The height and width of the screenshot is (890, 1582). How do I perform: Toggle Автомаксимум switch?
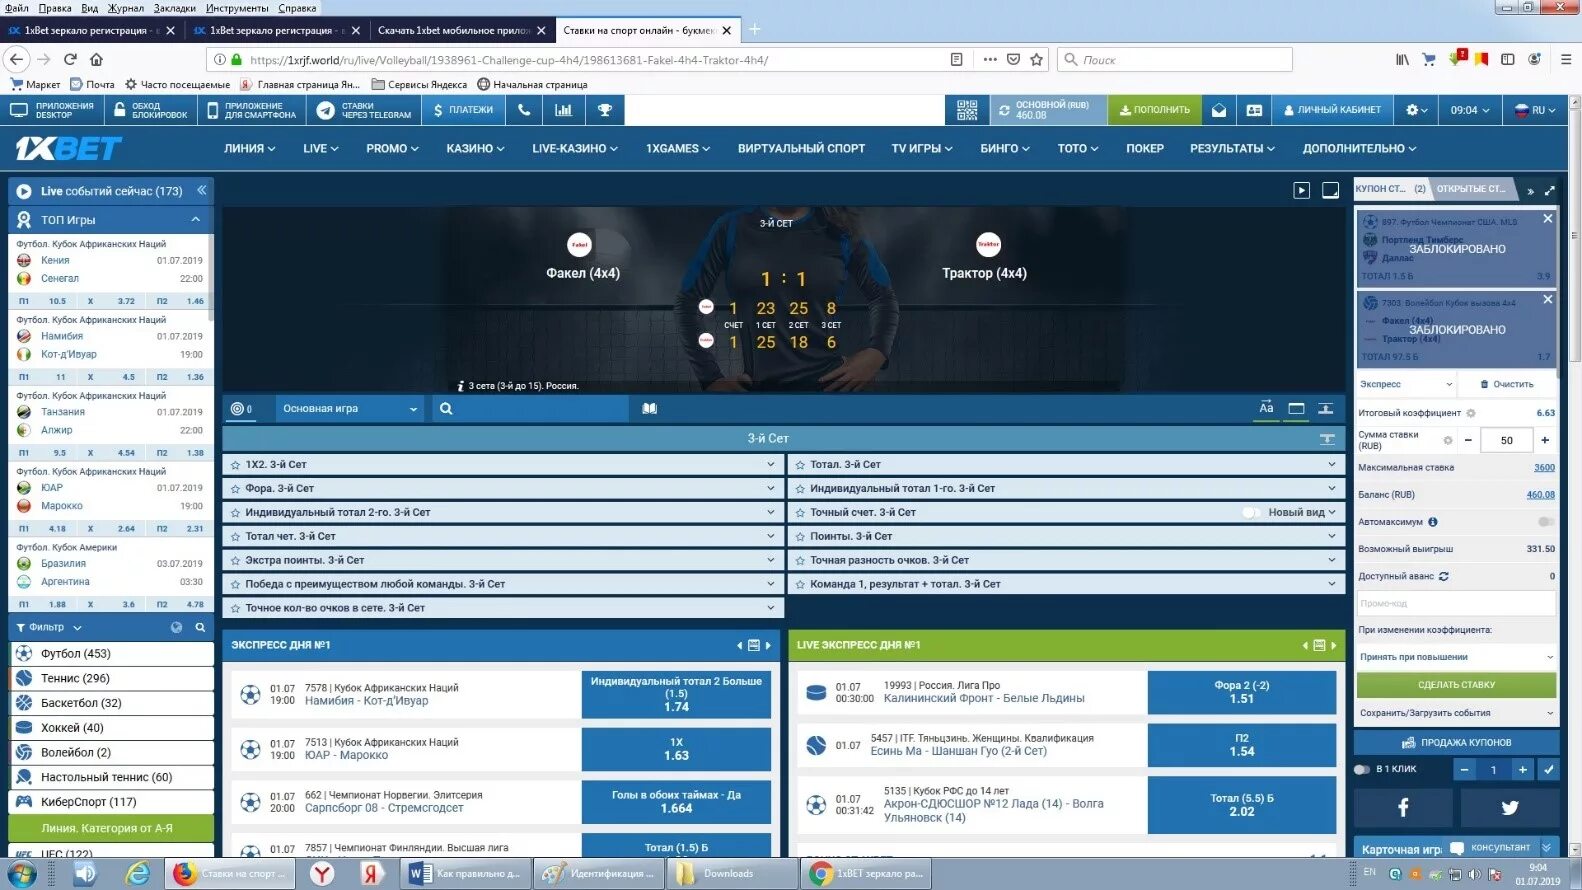(1545, 522)
